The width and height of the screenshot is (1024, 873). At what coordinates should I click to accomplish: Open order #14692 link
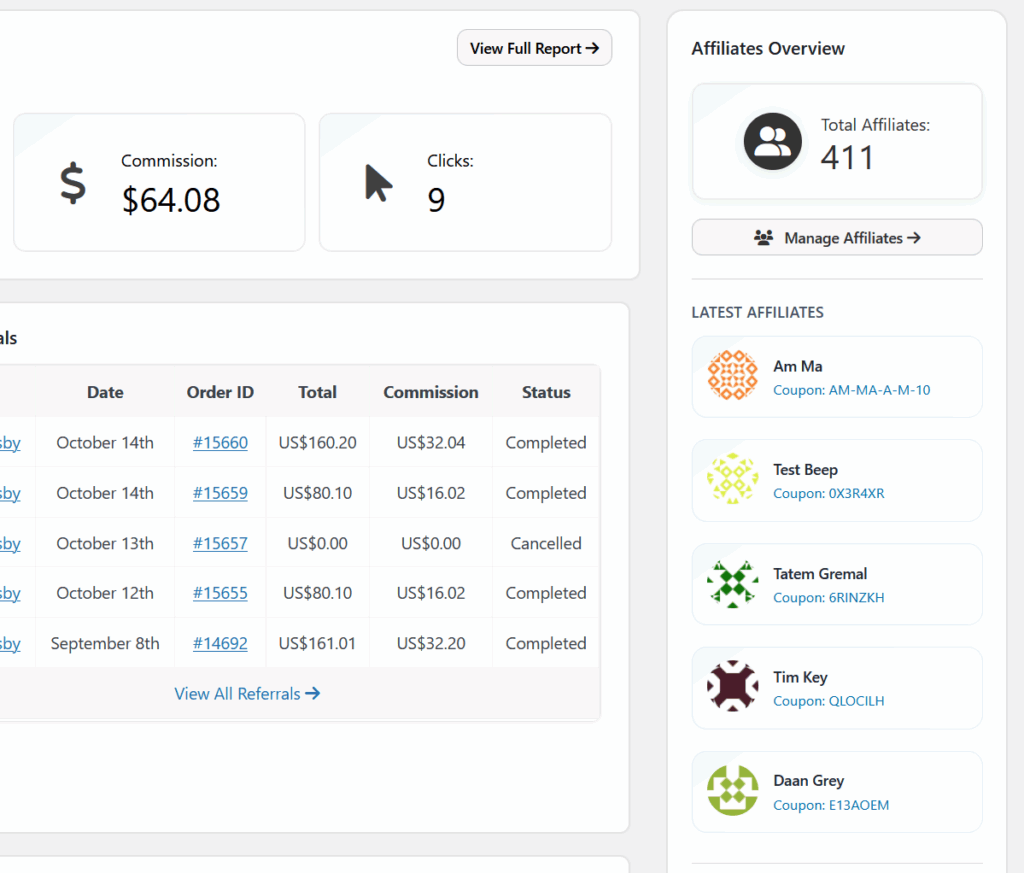click(220, 644)
